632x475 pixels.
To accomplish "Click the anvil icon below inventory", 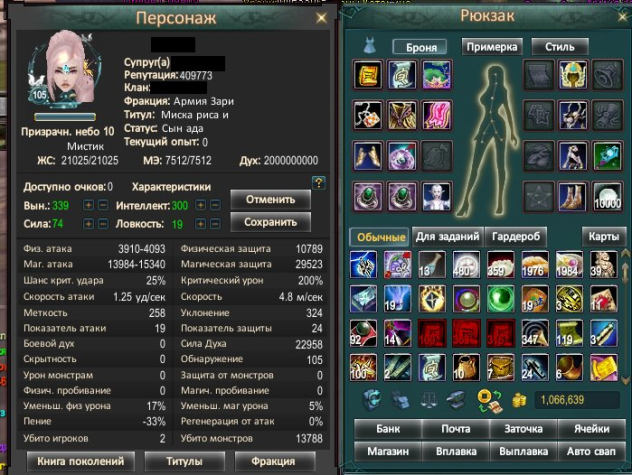I will [x=457, y=399].
